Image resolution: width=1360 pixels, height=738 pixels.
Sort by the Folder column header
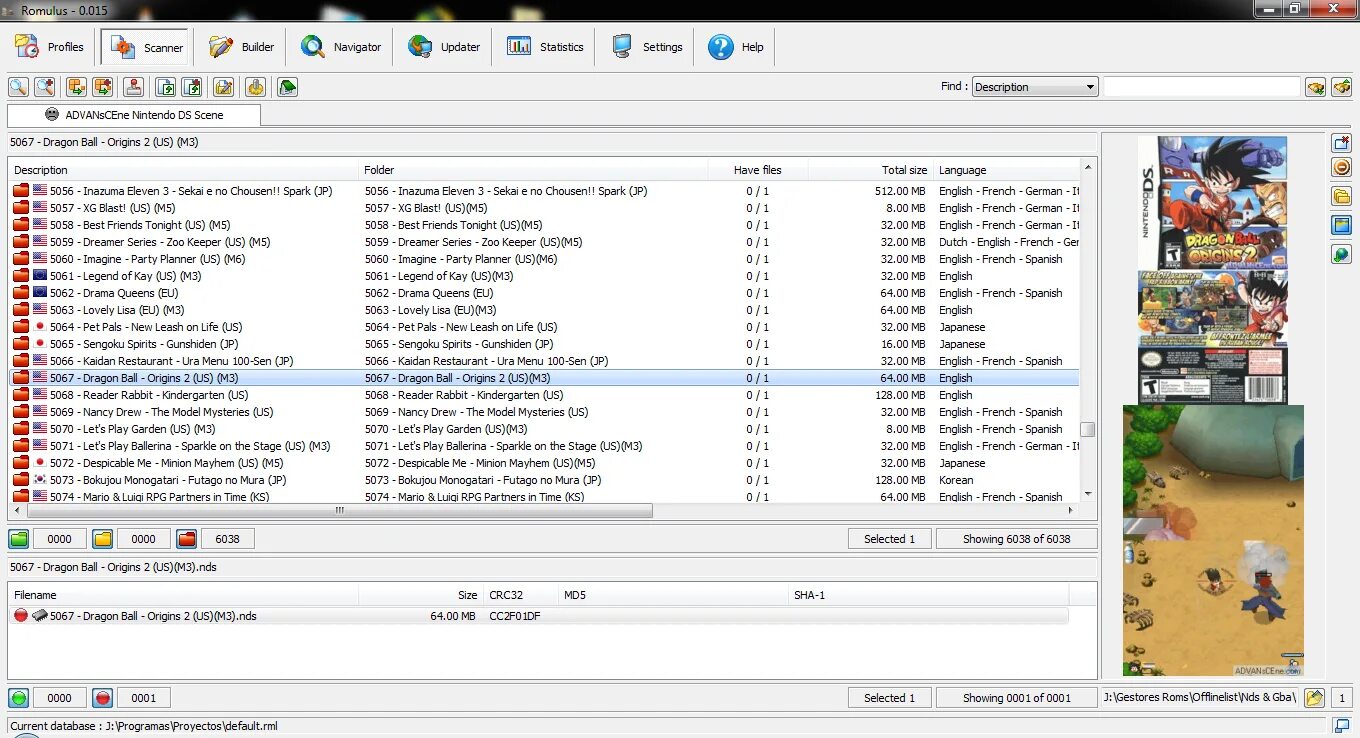click(x=532, y=170)
